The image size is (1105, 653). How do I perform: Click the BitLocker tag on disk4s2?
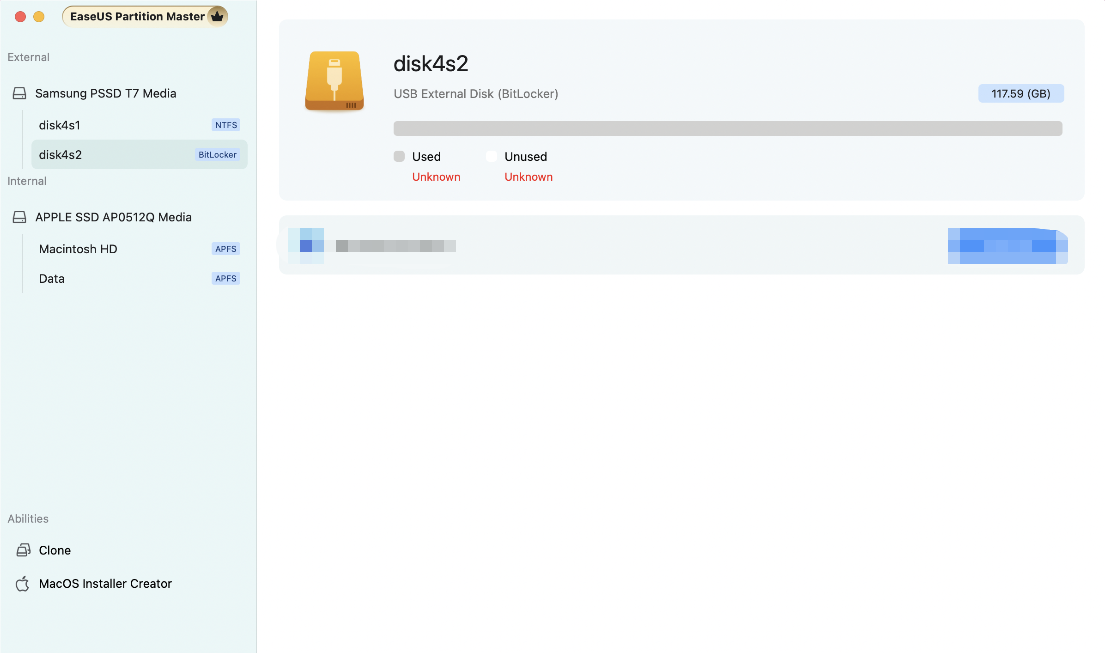pos(217,154)
